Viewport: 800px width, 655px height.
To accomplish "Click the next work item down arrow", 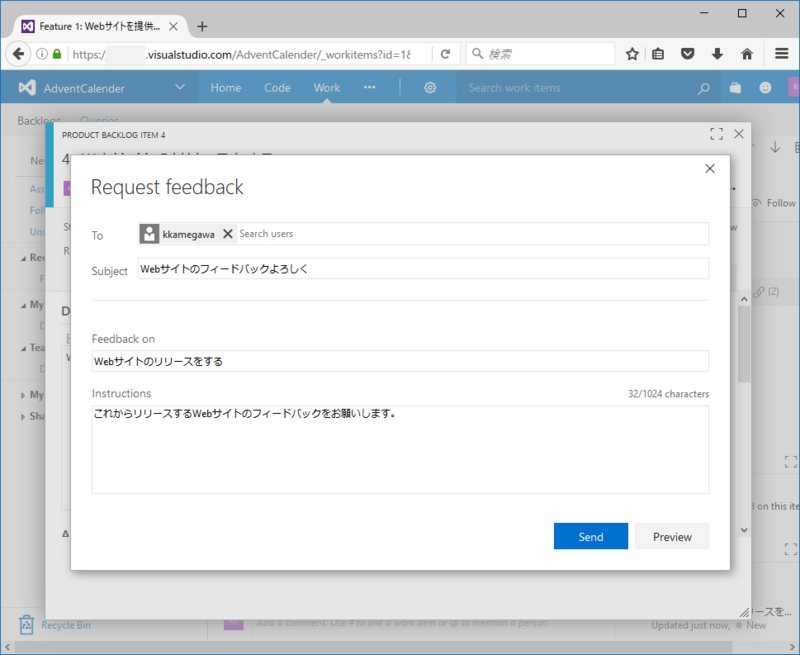I will (x=775, y=147).
